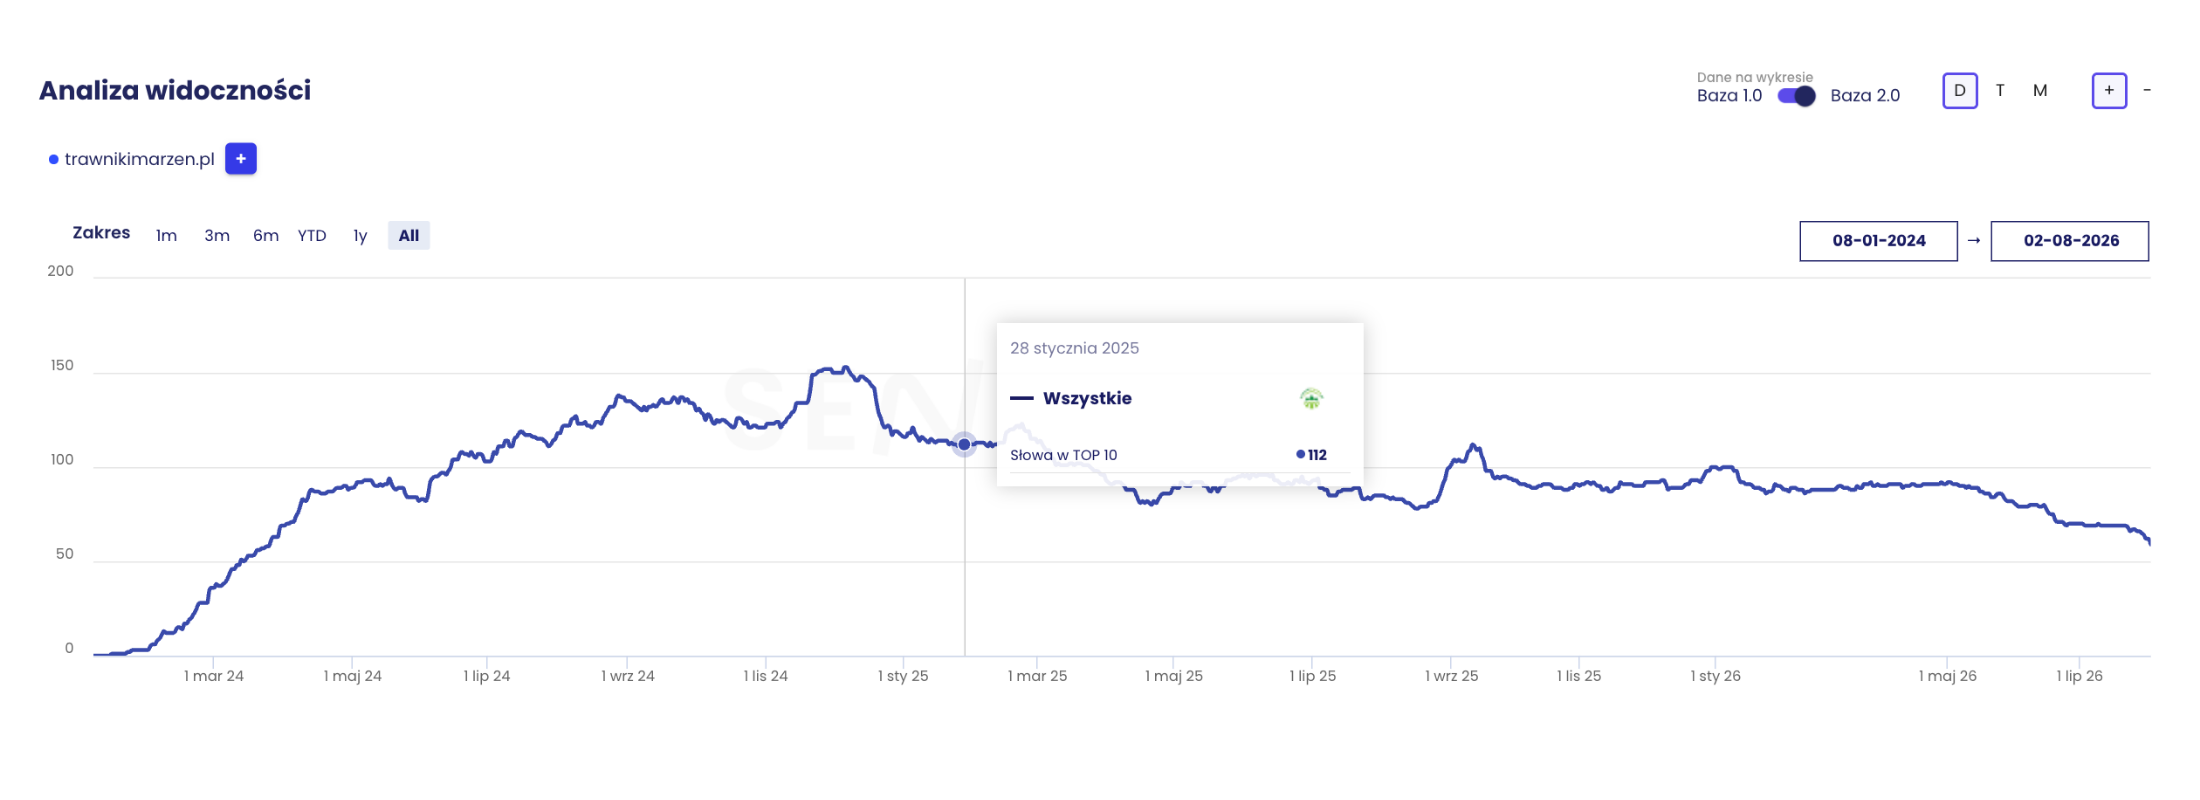Image resolution: width=2200 pixels, height=800 pixels.
Task: Select the All range option
Action: point(409,236)
